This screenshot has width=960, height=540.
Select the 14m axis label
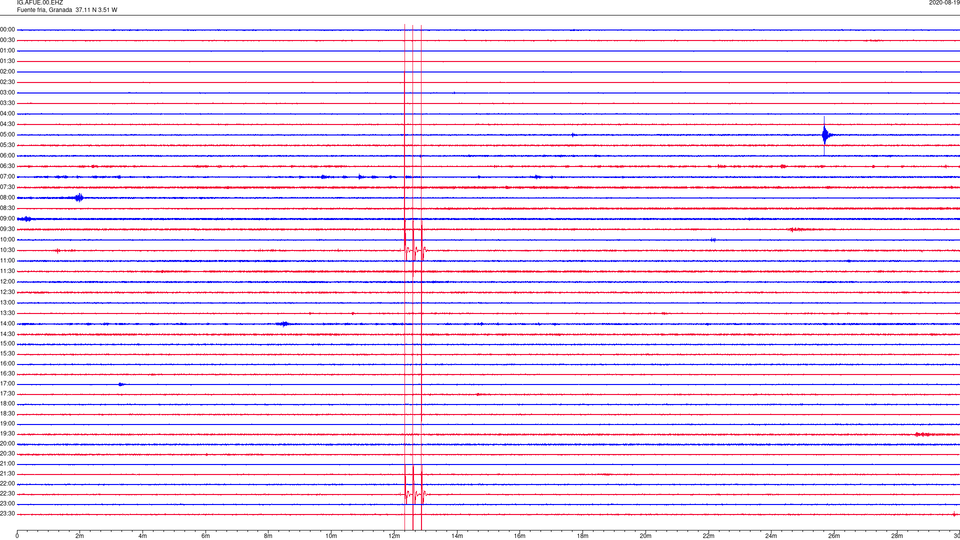coord(457,536)
